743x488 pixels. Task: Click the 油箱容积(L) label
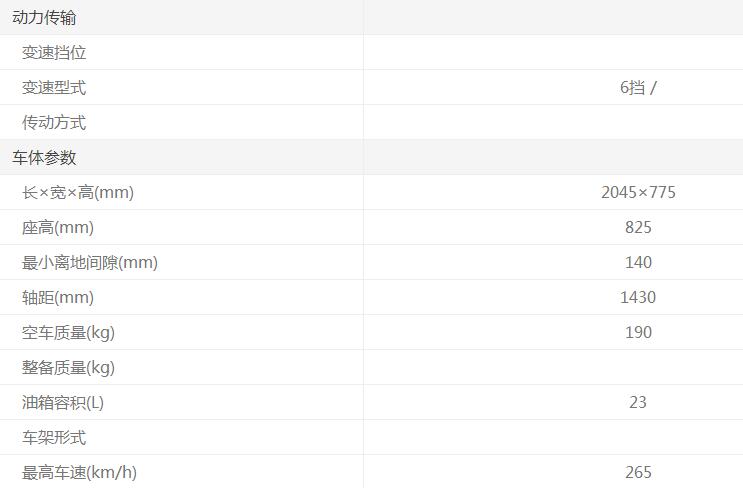coord(63,402)
